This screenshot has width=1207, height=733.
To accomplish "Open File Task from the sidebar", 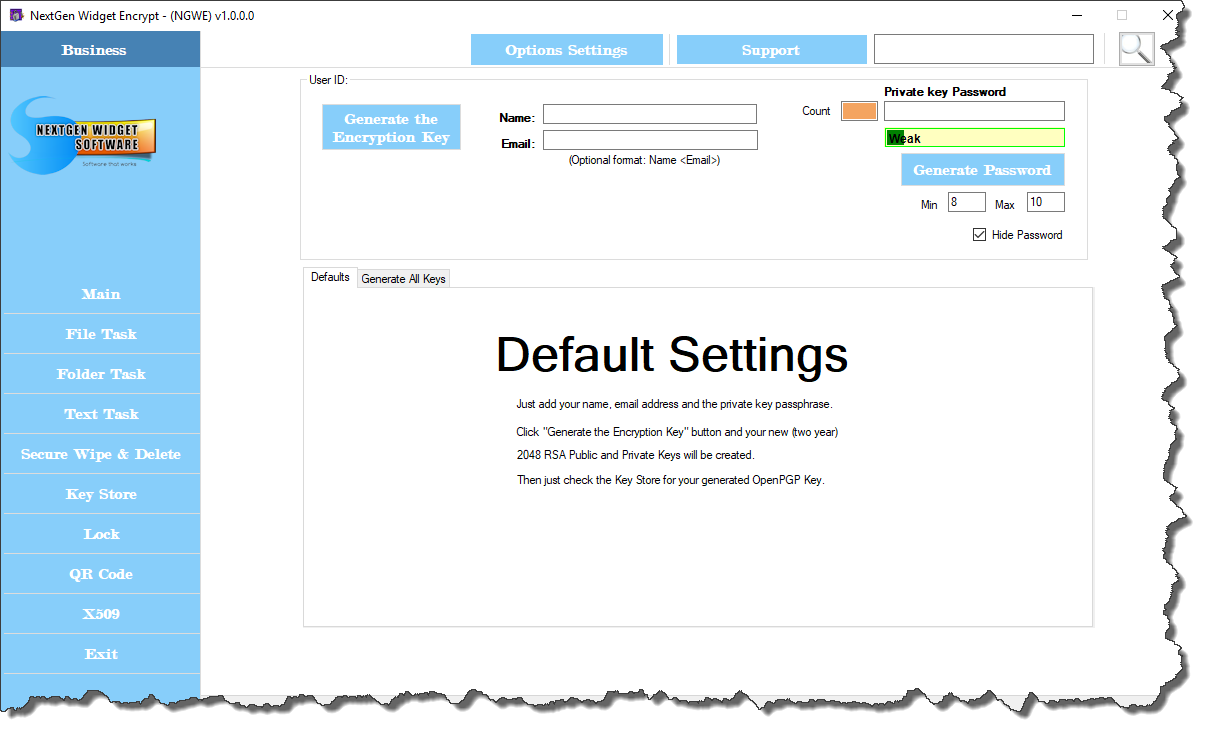I will (x=101, y=334).
